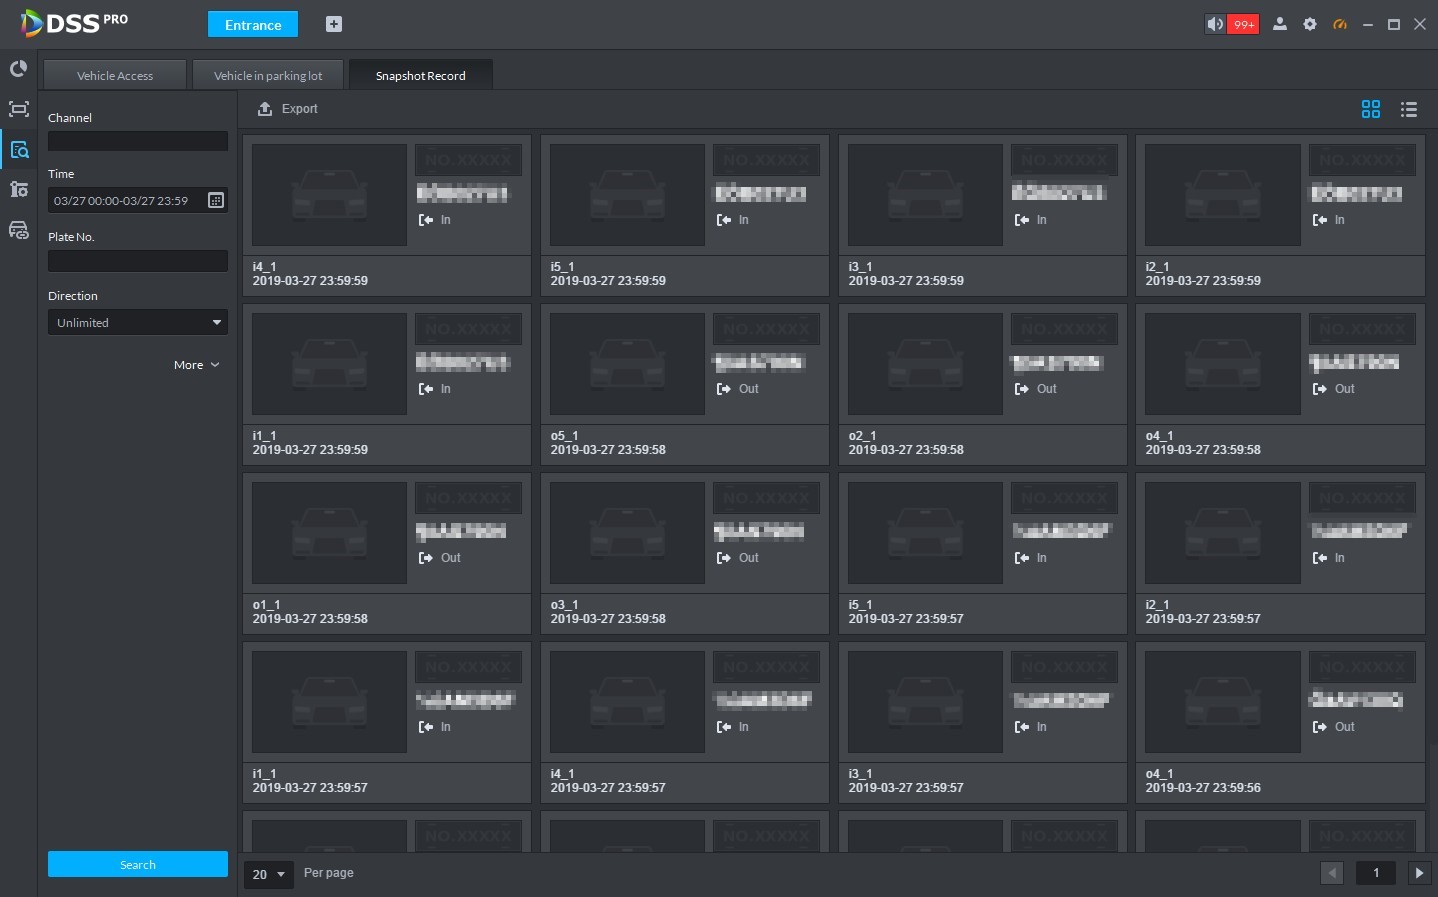
Task: Click the Plate No. input field
Action: click(138, 261)
